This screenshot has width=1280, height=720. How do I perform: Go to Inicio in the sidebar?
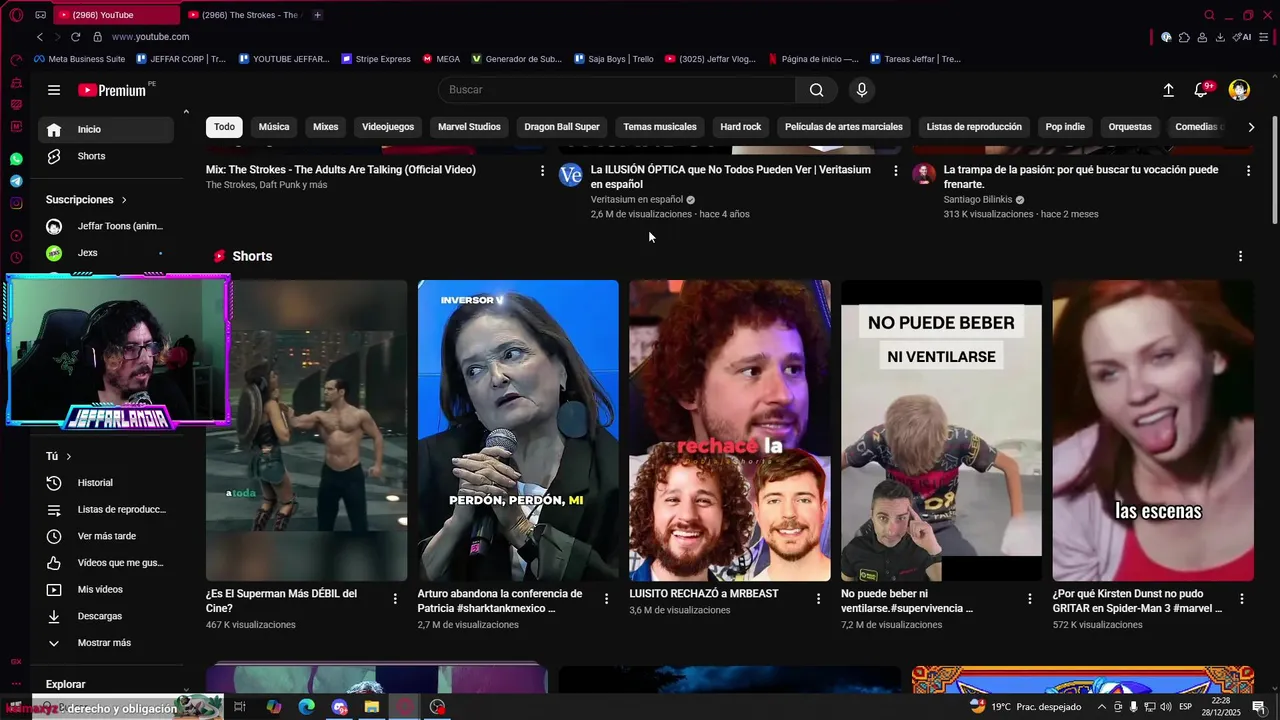[106, 129]
